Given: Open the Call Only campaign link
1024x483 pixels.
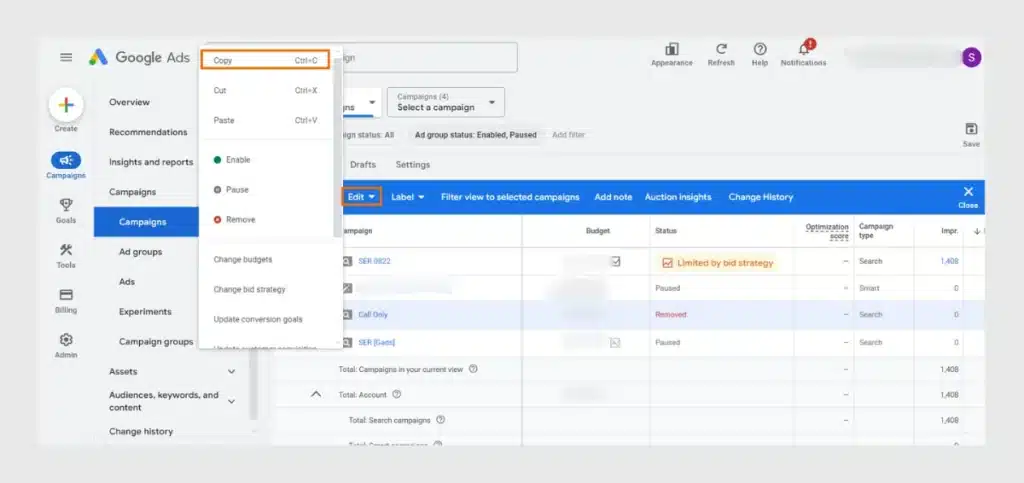Looking at the screenshot, I should tap(373, 315).
